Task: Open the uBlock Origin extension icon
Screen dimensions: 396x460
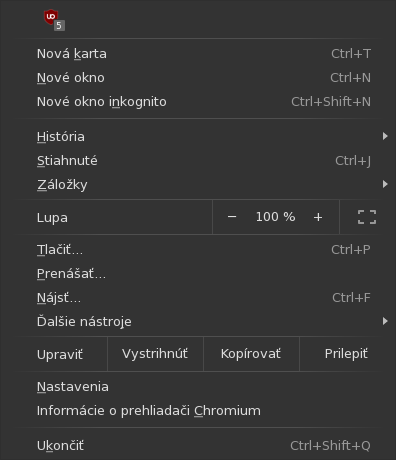Action: click(54, 20)
